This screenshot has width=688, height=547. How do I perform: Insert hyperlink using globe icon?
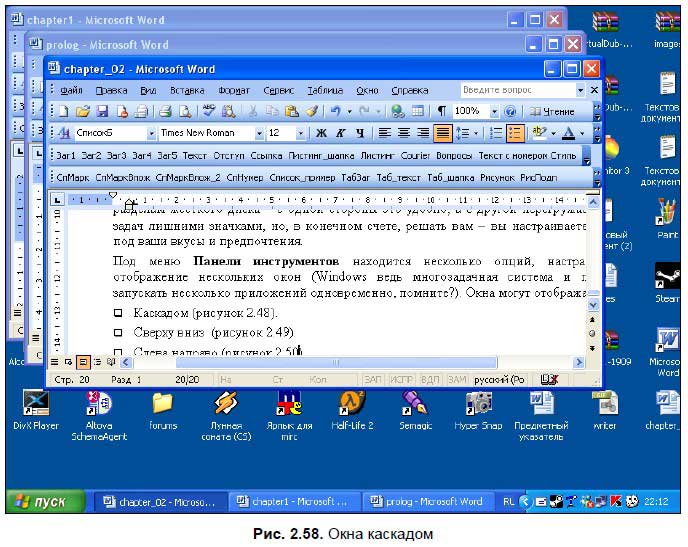(x=398, y=111)
